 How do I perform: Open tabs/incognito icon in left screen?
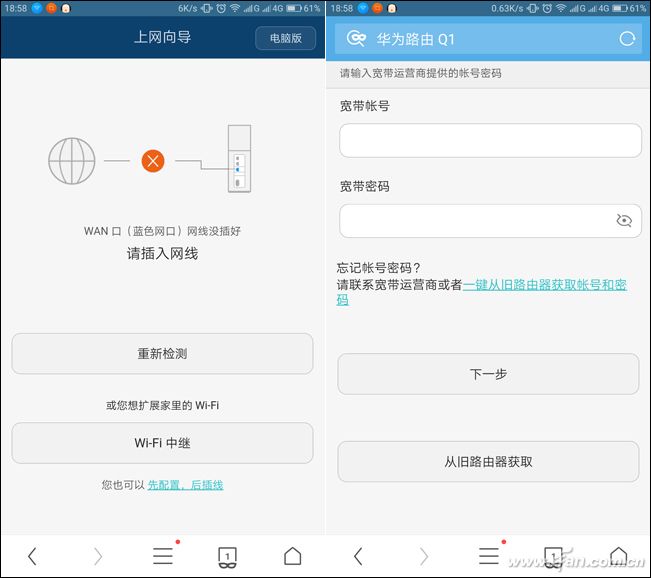(228, 557)
